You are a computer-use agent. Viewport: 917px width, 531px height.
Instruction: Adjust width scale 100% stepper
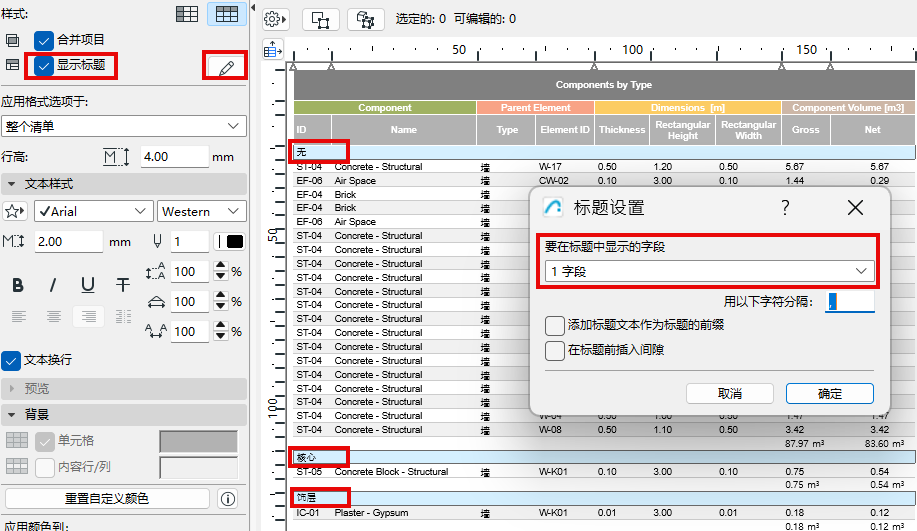click(x=220, y=302)
